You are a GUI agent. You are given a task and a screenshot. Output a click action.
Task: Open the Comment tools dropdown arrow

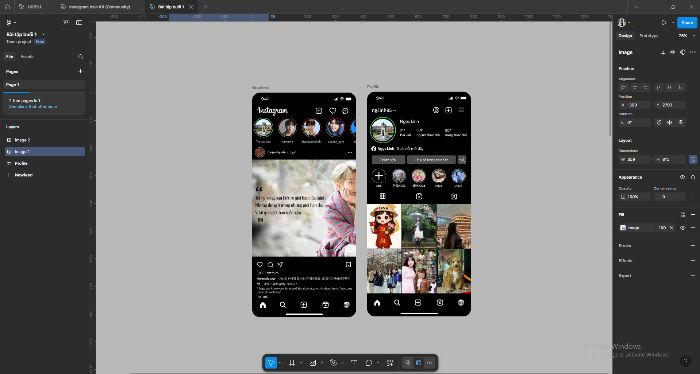378,363
